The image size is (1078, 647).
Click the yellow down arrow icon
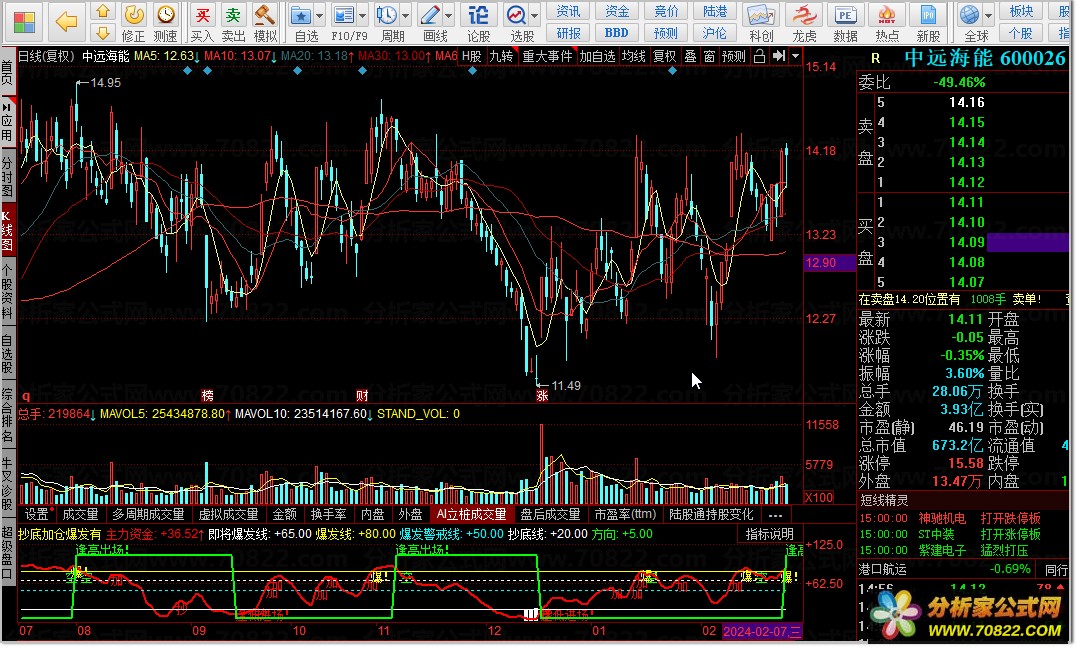point(102,33)
